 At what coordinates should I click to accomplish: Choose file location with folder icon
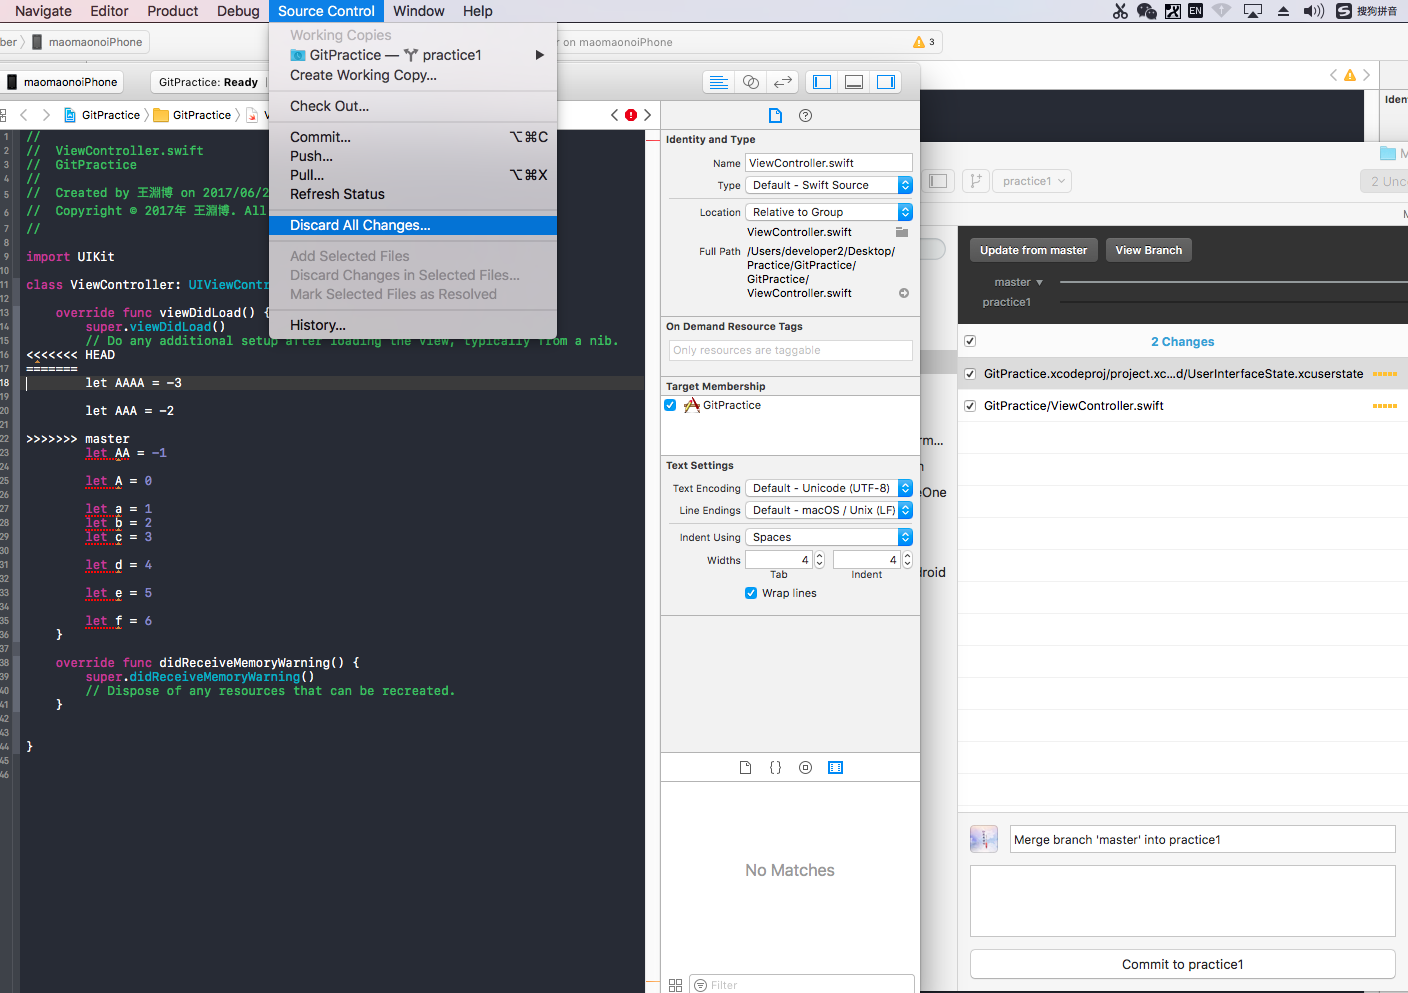(x=902, y=232)
